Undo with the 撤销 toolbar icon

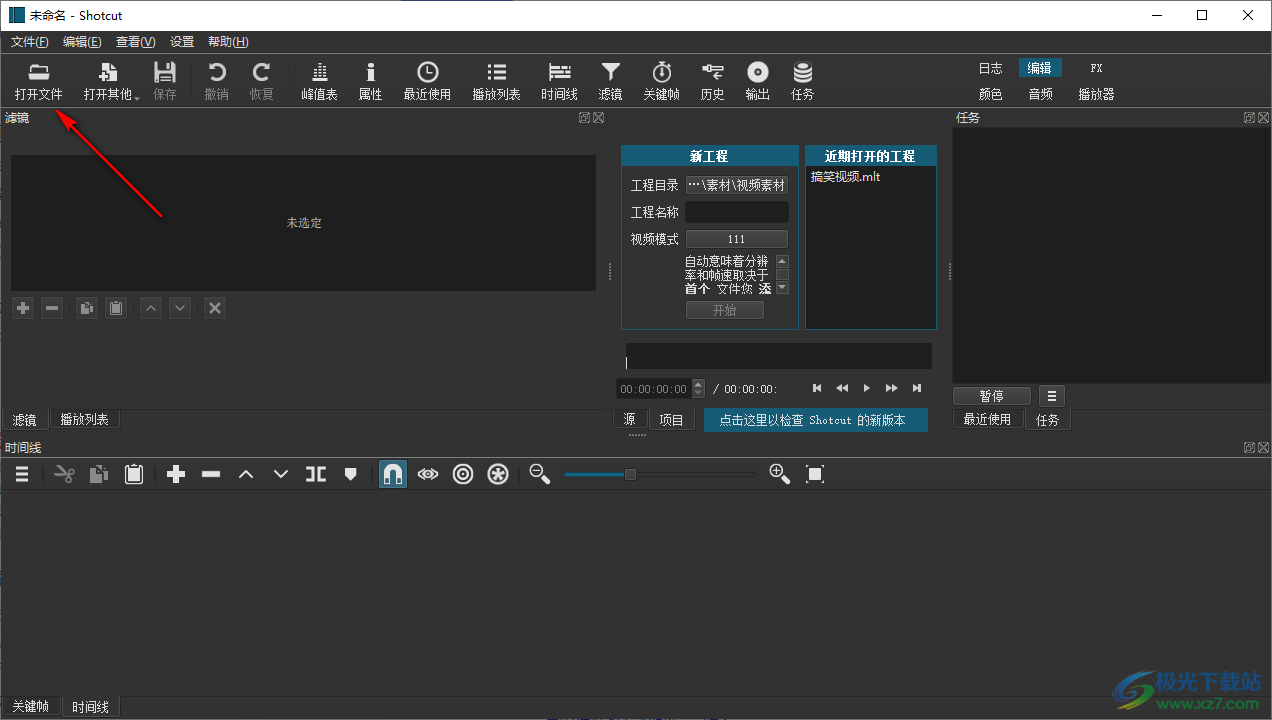pyautogui.click(x=216, y=82)
